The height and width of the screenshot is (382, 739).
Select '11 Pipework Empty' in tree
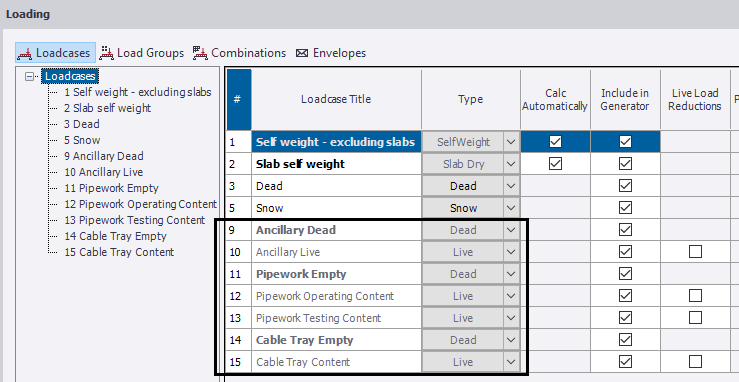111,188
